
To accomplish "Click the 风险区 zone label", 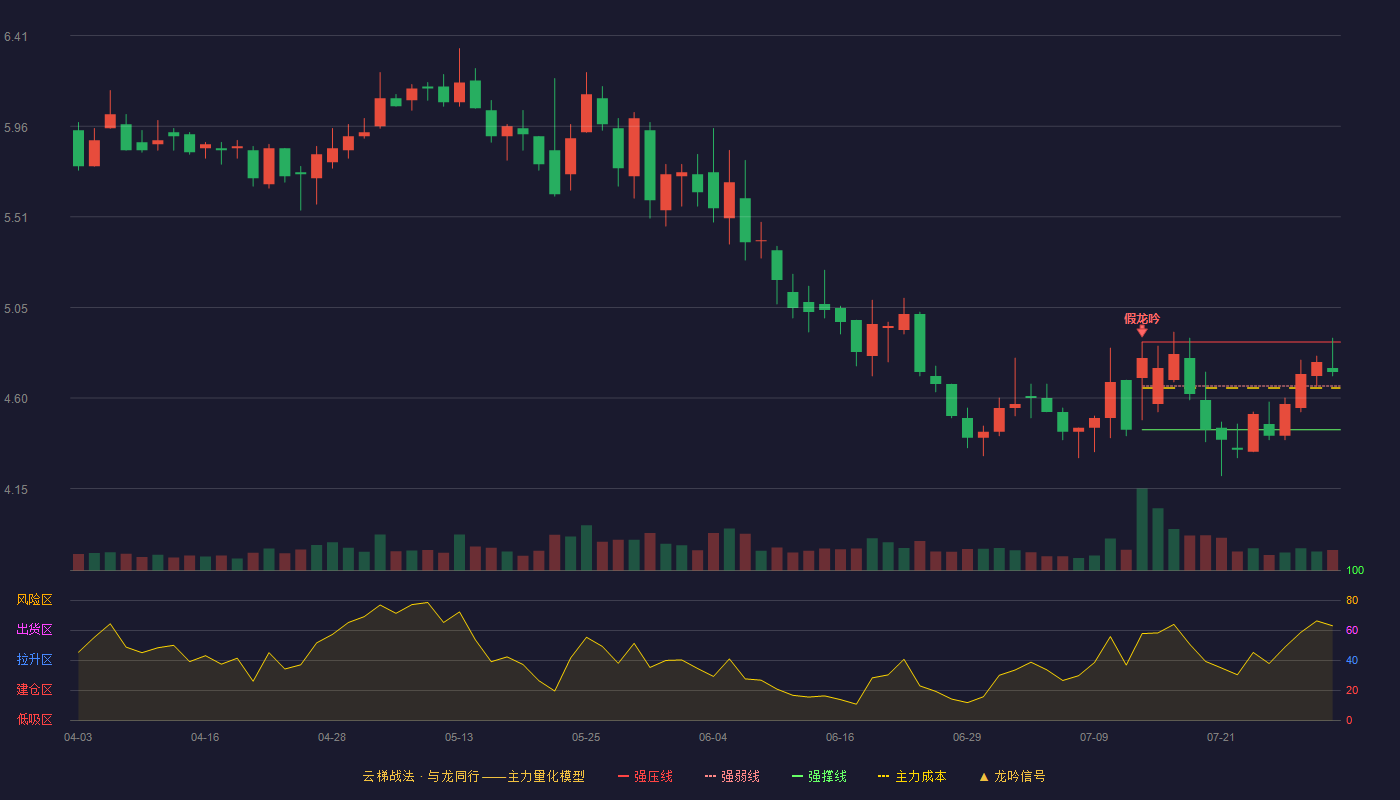I will tap(34, 600).
